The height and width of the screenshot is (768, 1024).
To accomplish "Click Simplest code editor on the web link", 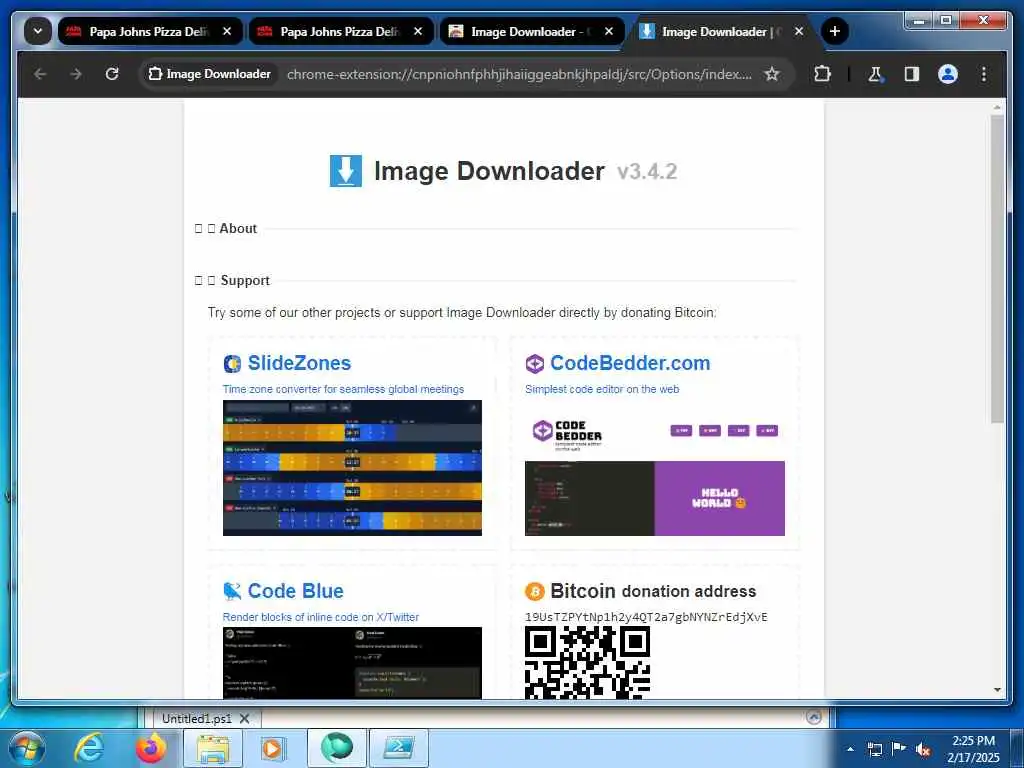I will [x=602, y=389].
